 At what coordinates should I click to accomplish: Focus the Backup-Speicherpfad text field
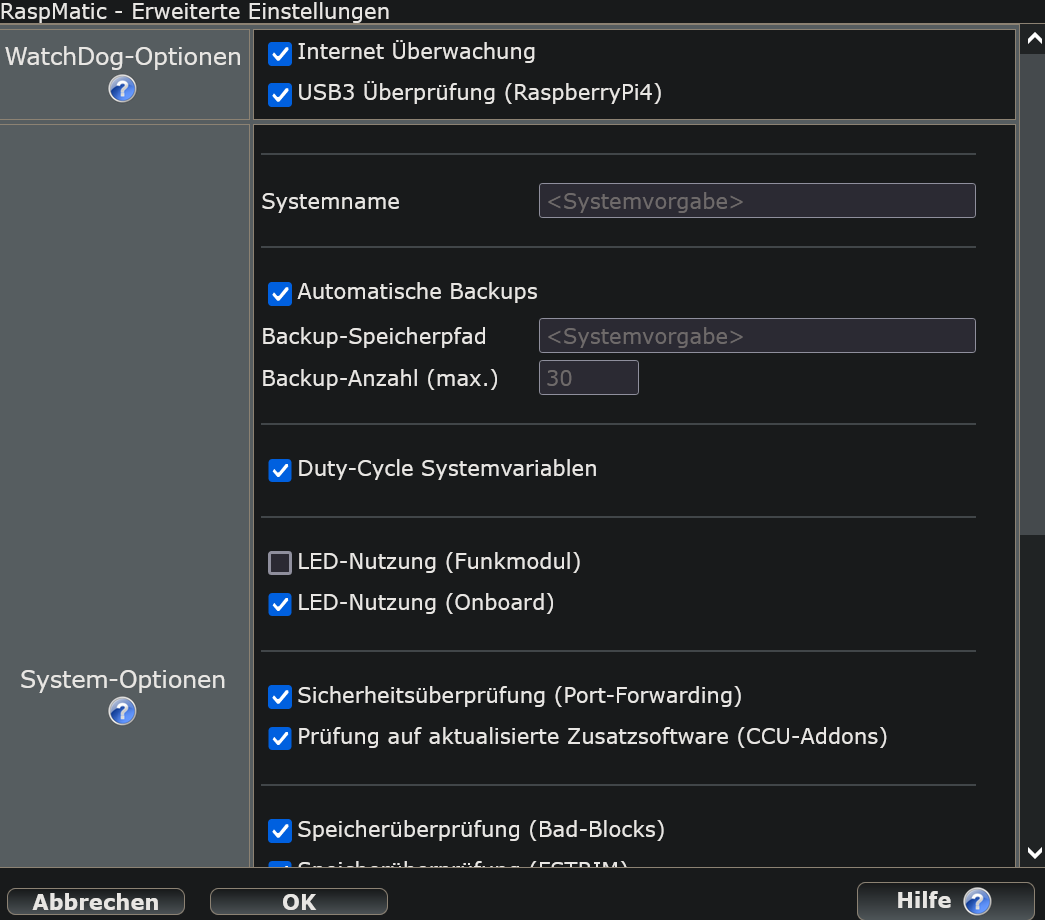tap(756, 336)
